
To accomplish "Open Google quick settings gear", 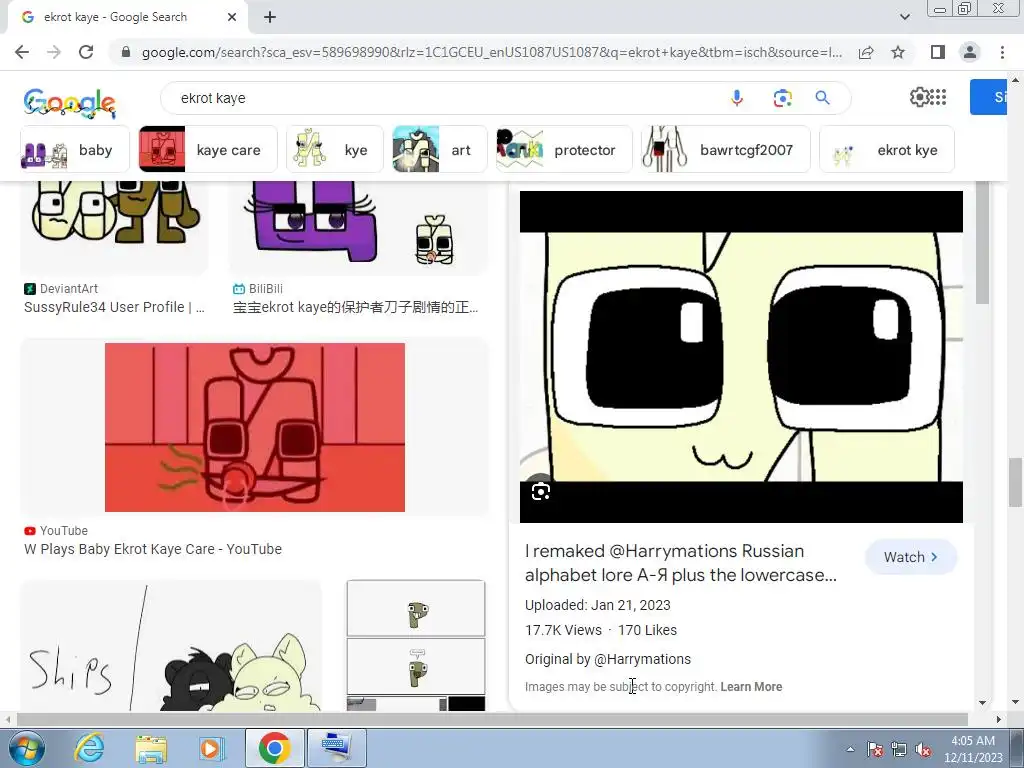I will [920, 97].
